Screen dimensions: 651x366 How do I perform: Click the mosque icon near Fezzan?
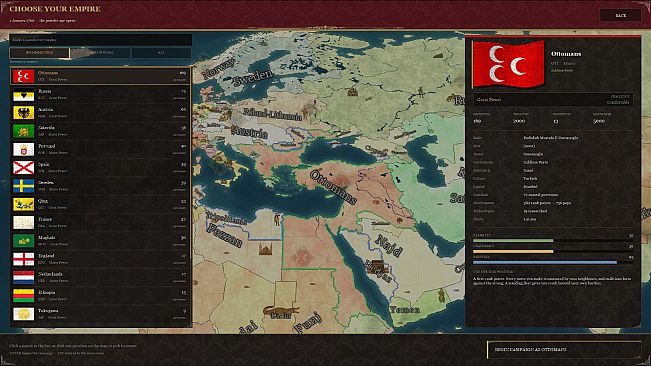(x=265, y=249)
